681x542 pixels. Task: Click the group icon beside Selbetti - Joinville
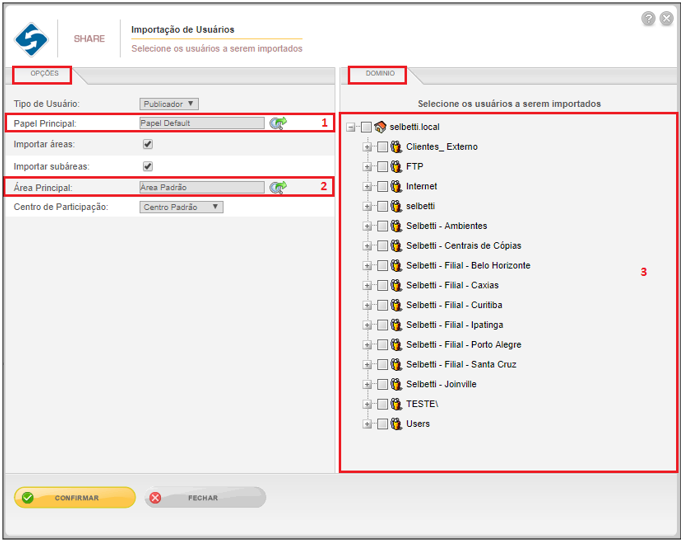tap(396, 384)
